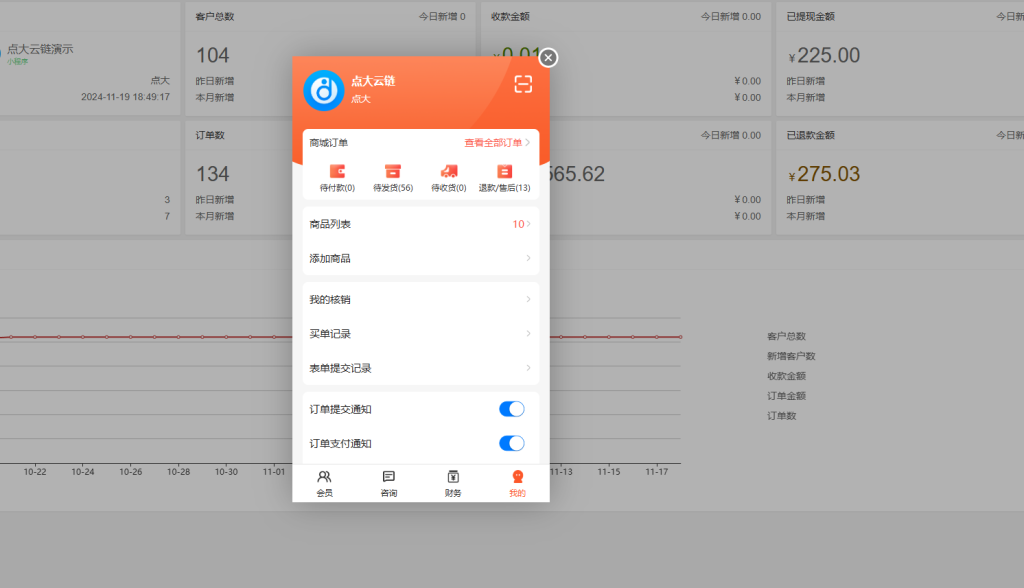
Task: Click the 134 order count value
Action: coord(213,174)
